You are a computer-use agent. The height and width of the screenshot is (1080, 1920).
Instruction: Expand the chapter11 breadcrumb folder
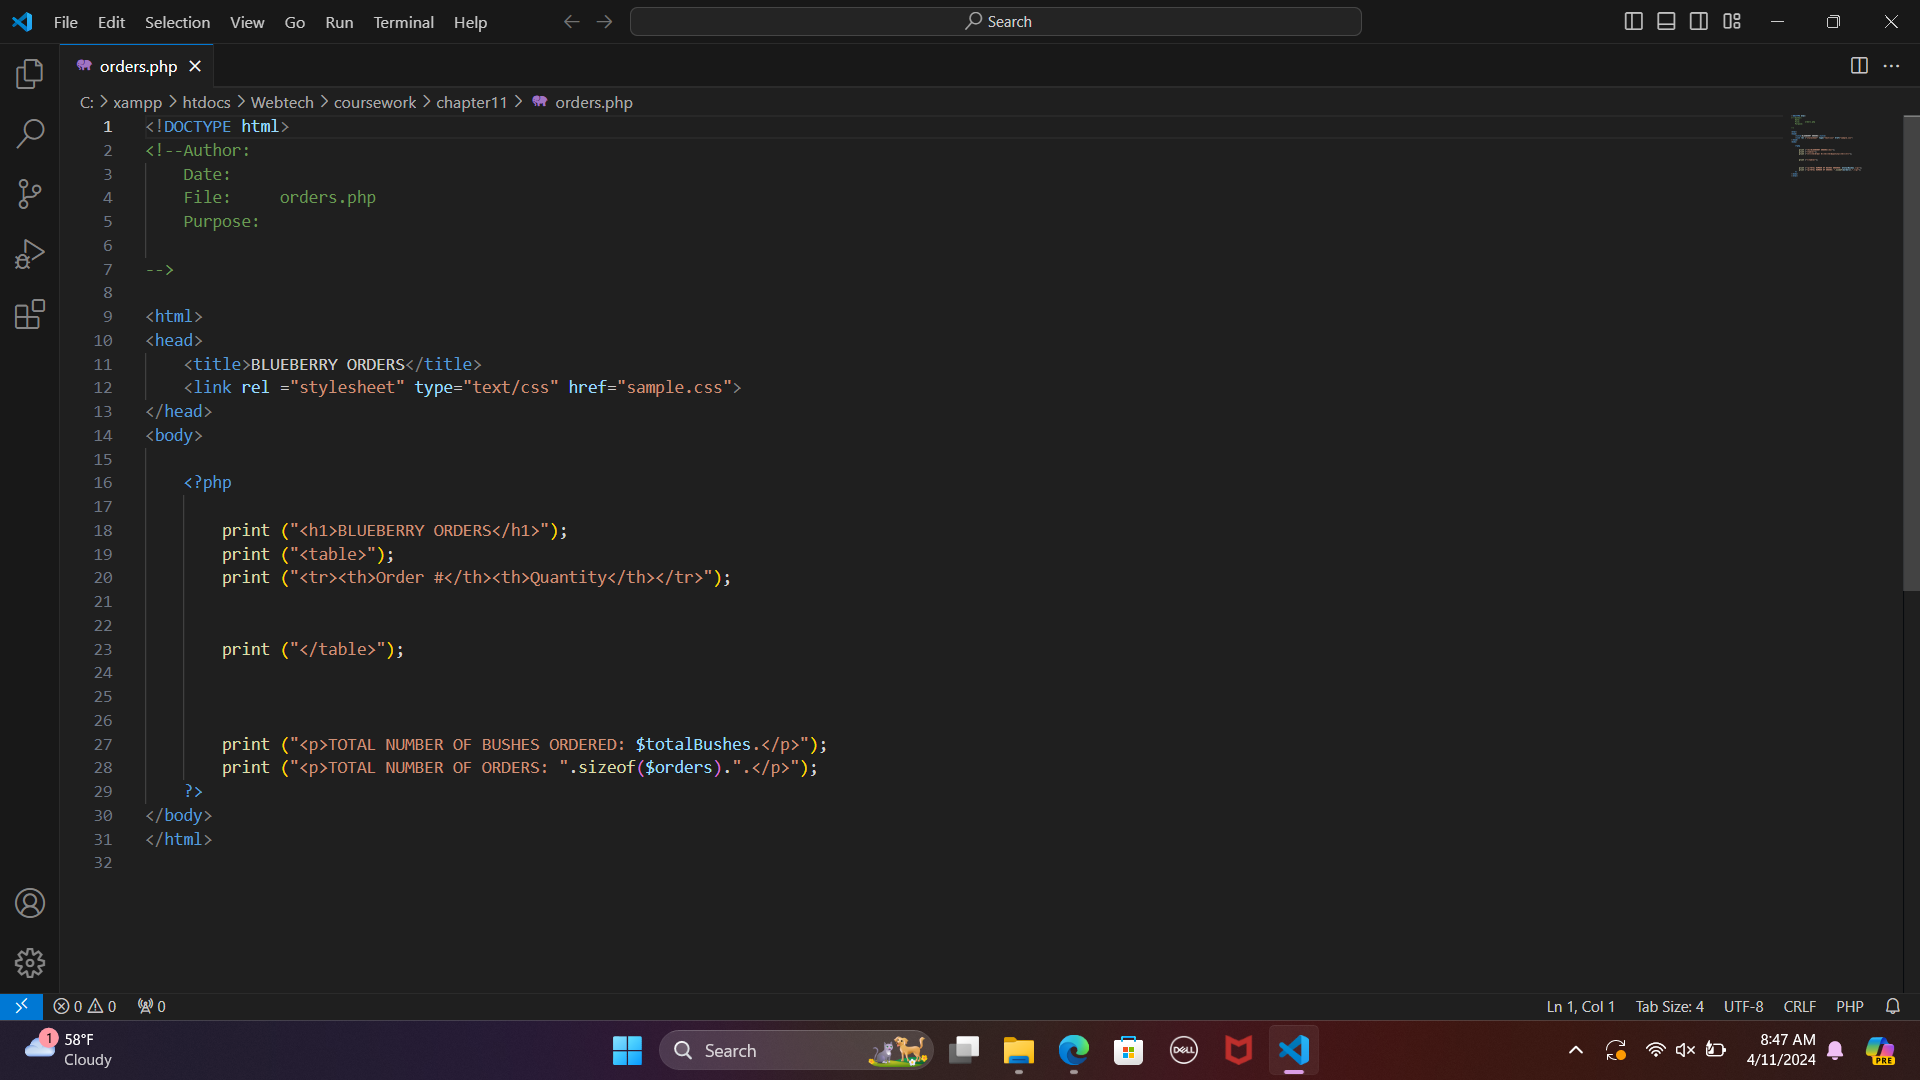coord(471,102)
